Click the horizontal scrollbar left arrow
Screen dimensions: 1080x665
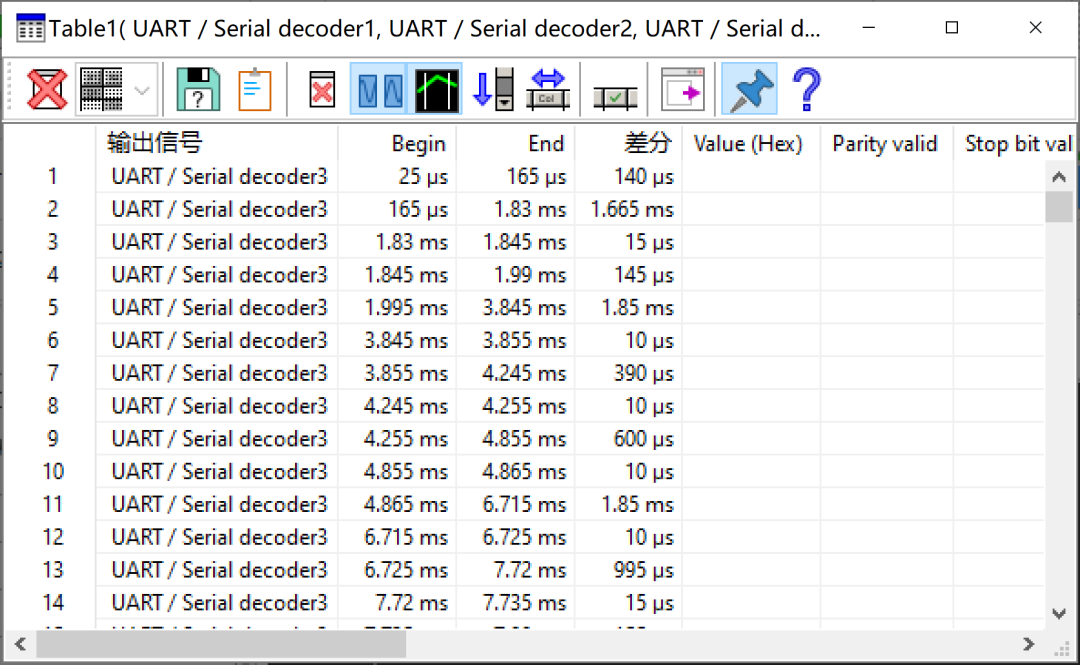pos(21,644)
